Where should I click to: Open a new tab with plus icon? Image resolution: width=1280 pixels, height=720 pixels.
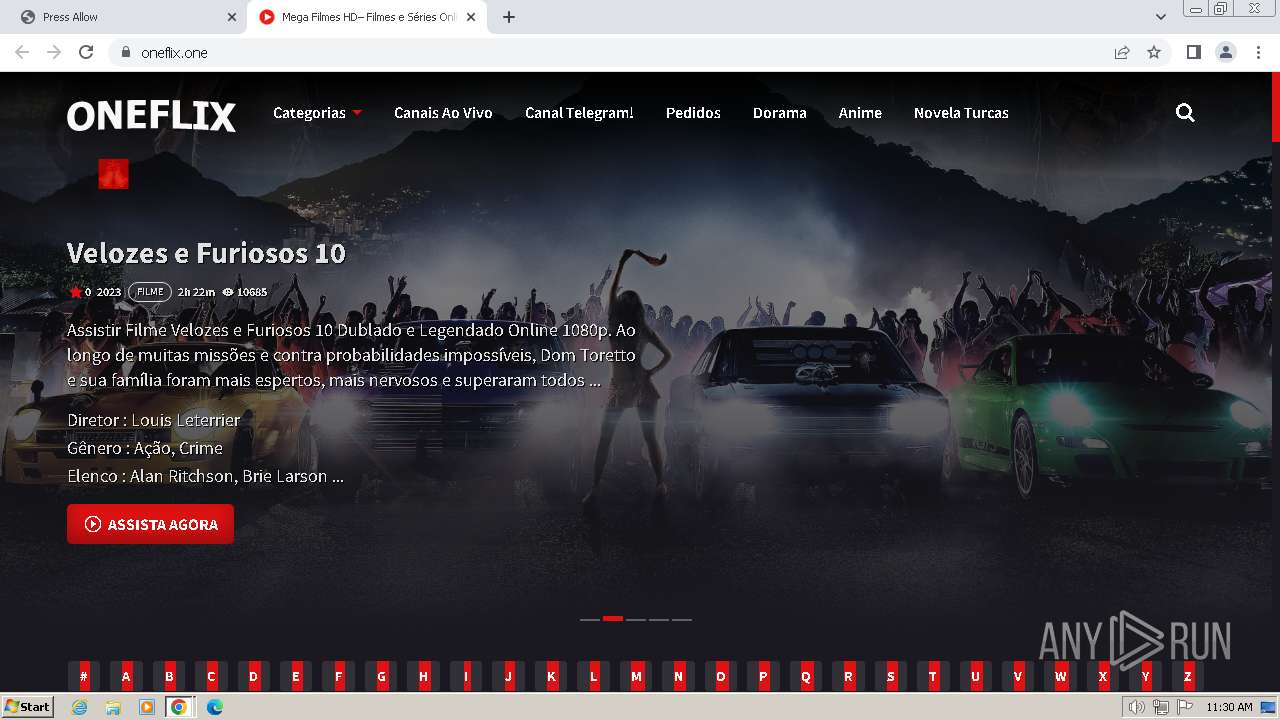509,17
